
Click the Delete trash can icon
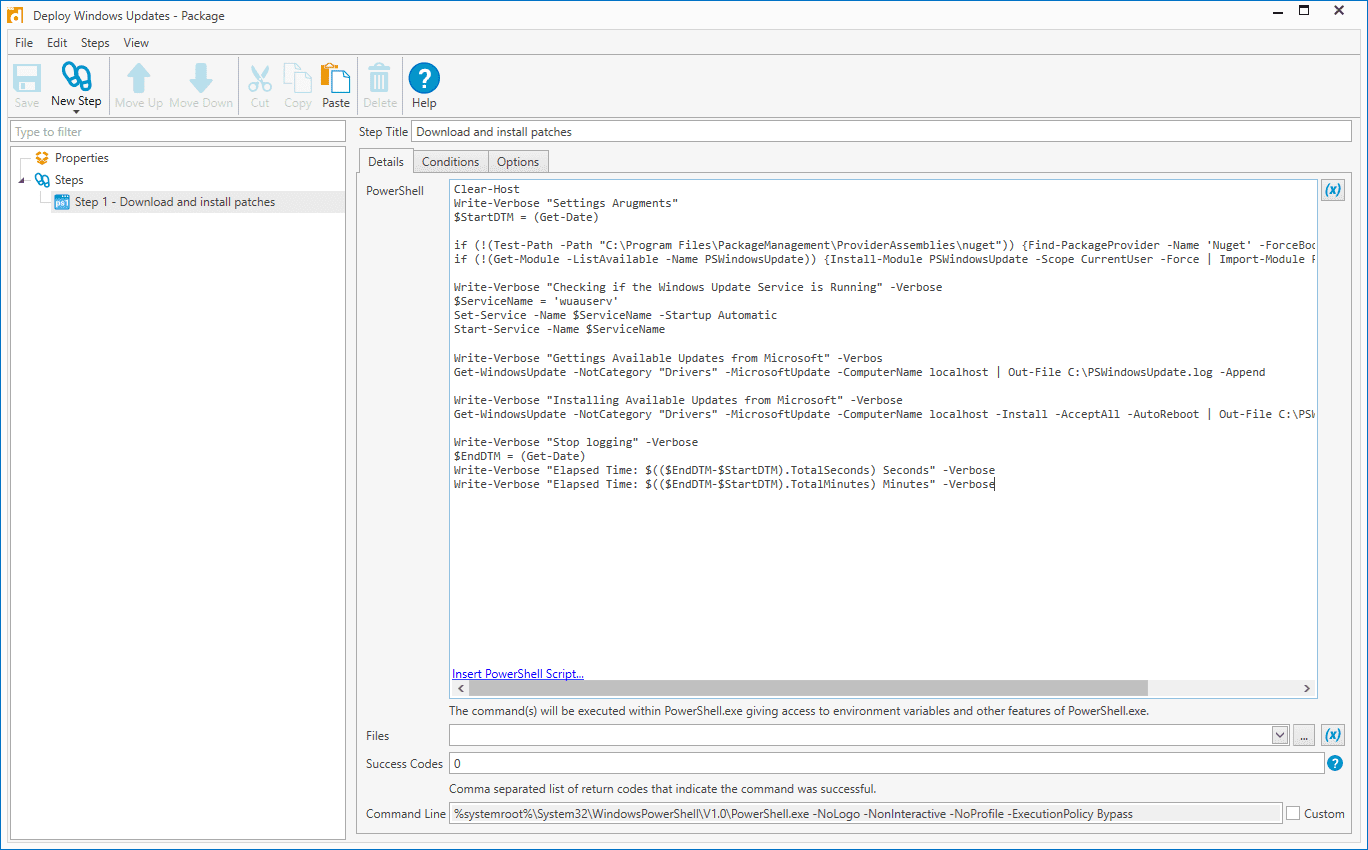(x=379, y=79)
